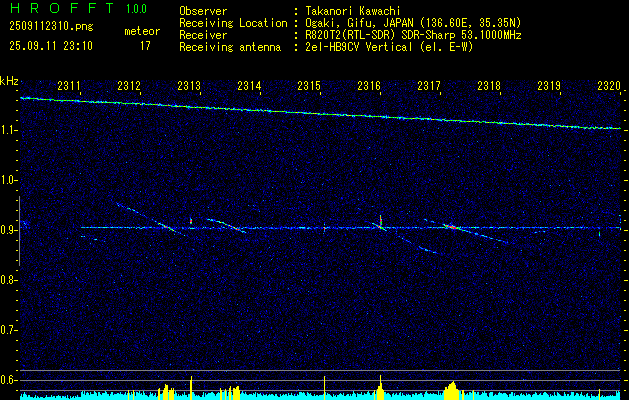
Task: Click the file name 2509112310.png
Action: point(51,26)
